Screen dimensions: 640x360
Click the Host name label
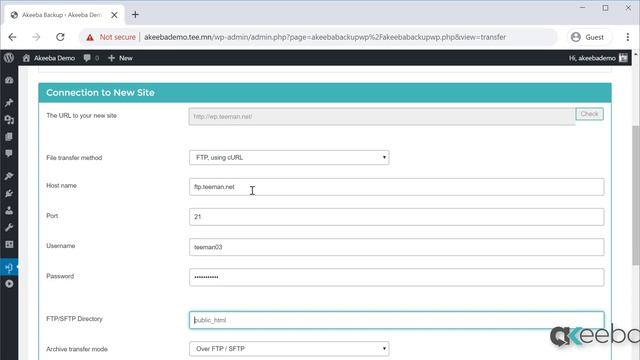61,185
